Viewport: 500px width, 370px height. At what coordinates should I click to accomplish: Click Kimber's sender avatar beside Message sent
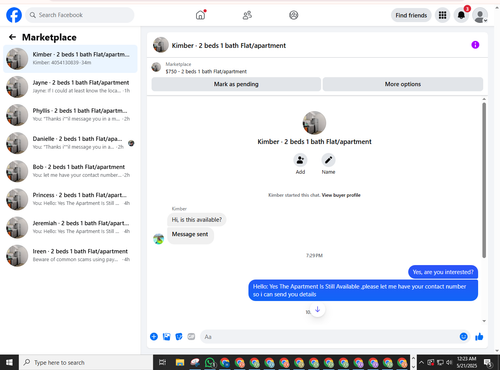159,239
